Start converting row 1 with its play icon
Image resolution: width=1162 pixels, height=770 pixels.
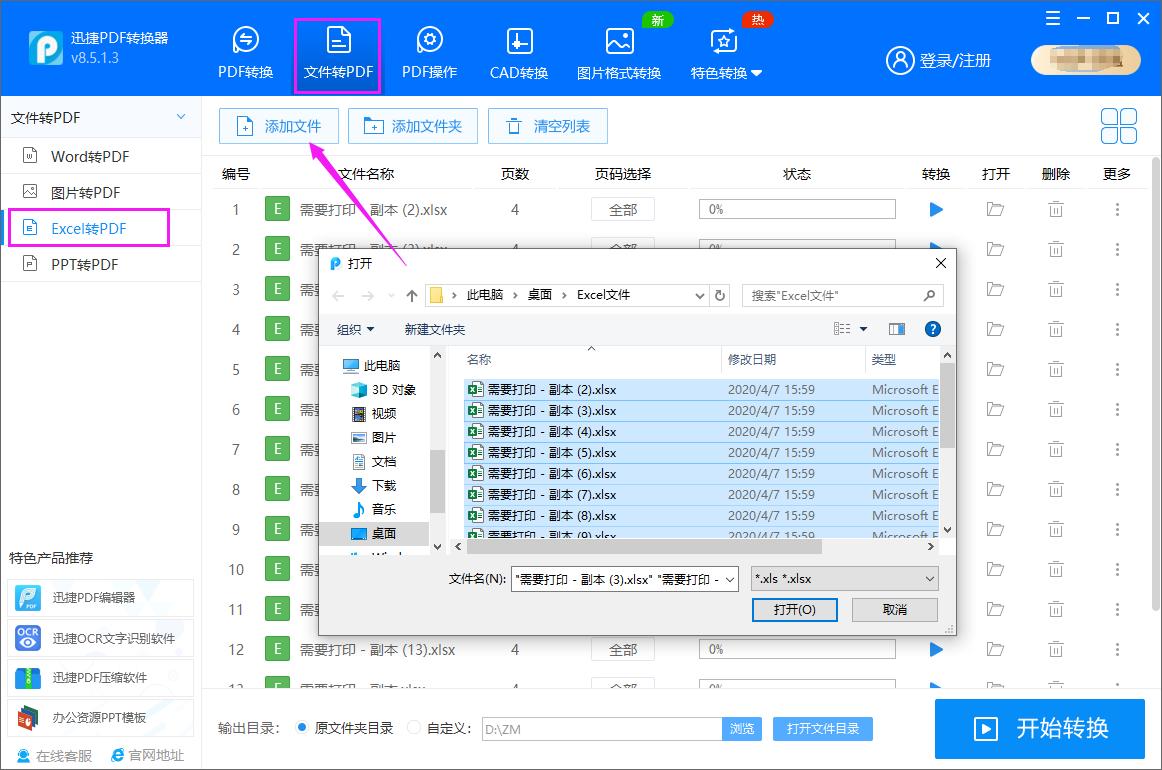coord(935,209)
